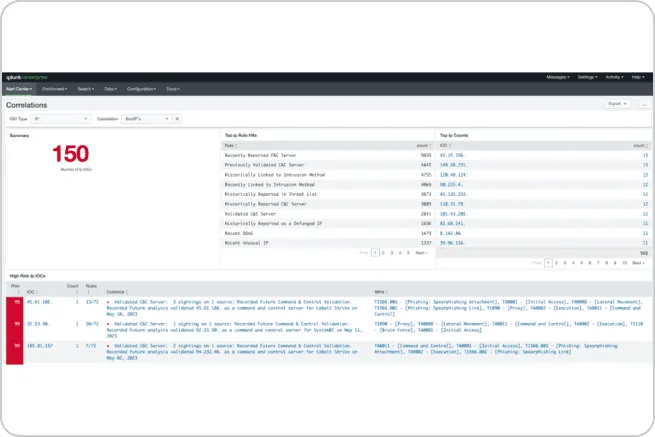Go to page 2 of Rule Hits
This screenshot has height=437, width=655.
tap(383, 253)
